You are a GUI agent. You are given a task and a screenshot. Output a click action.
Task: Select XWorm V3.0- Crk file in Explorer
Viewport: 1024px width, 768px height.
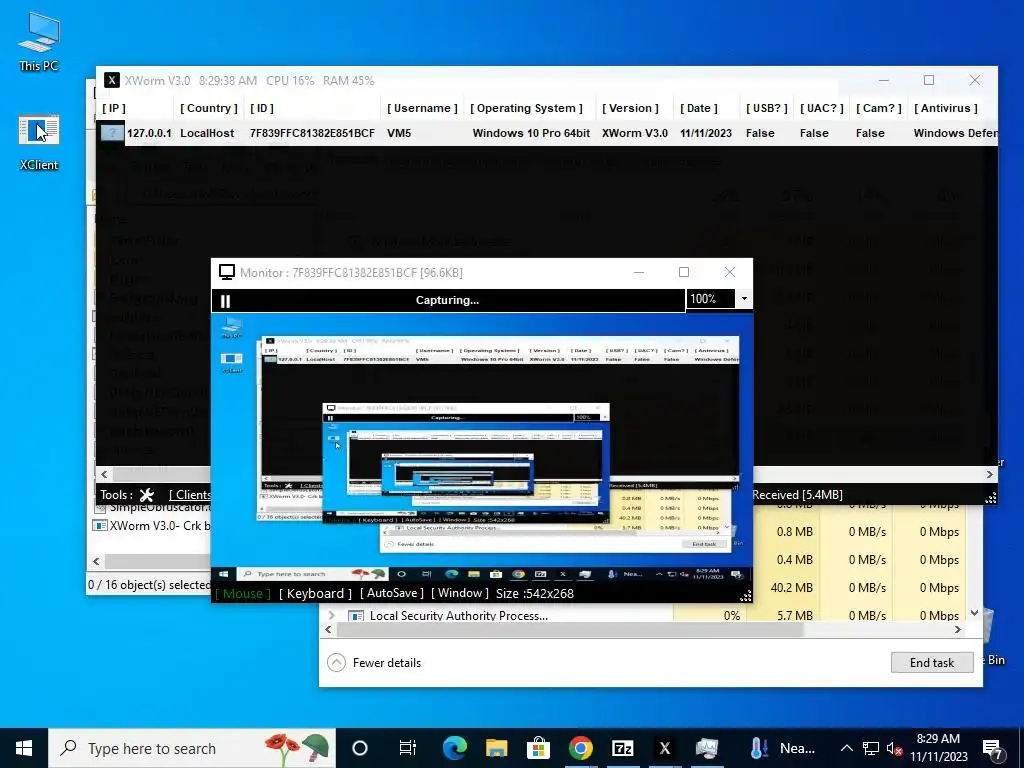(x=153, y=526)
